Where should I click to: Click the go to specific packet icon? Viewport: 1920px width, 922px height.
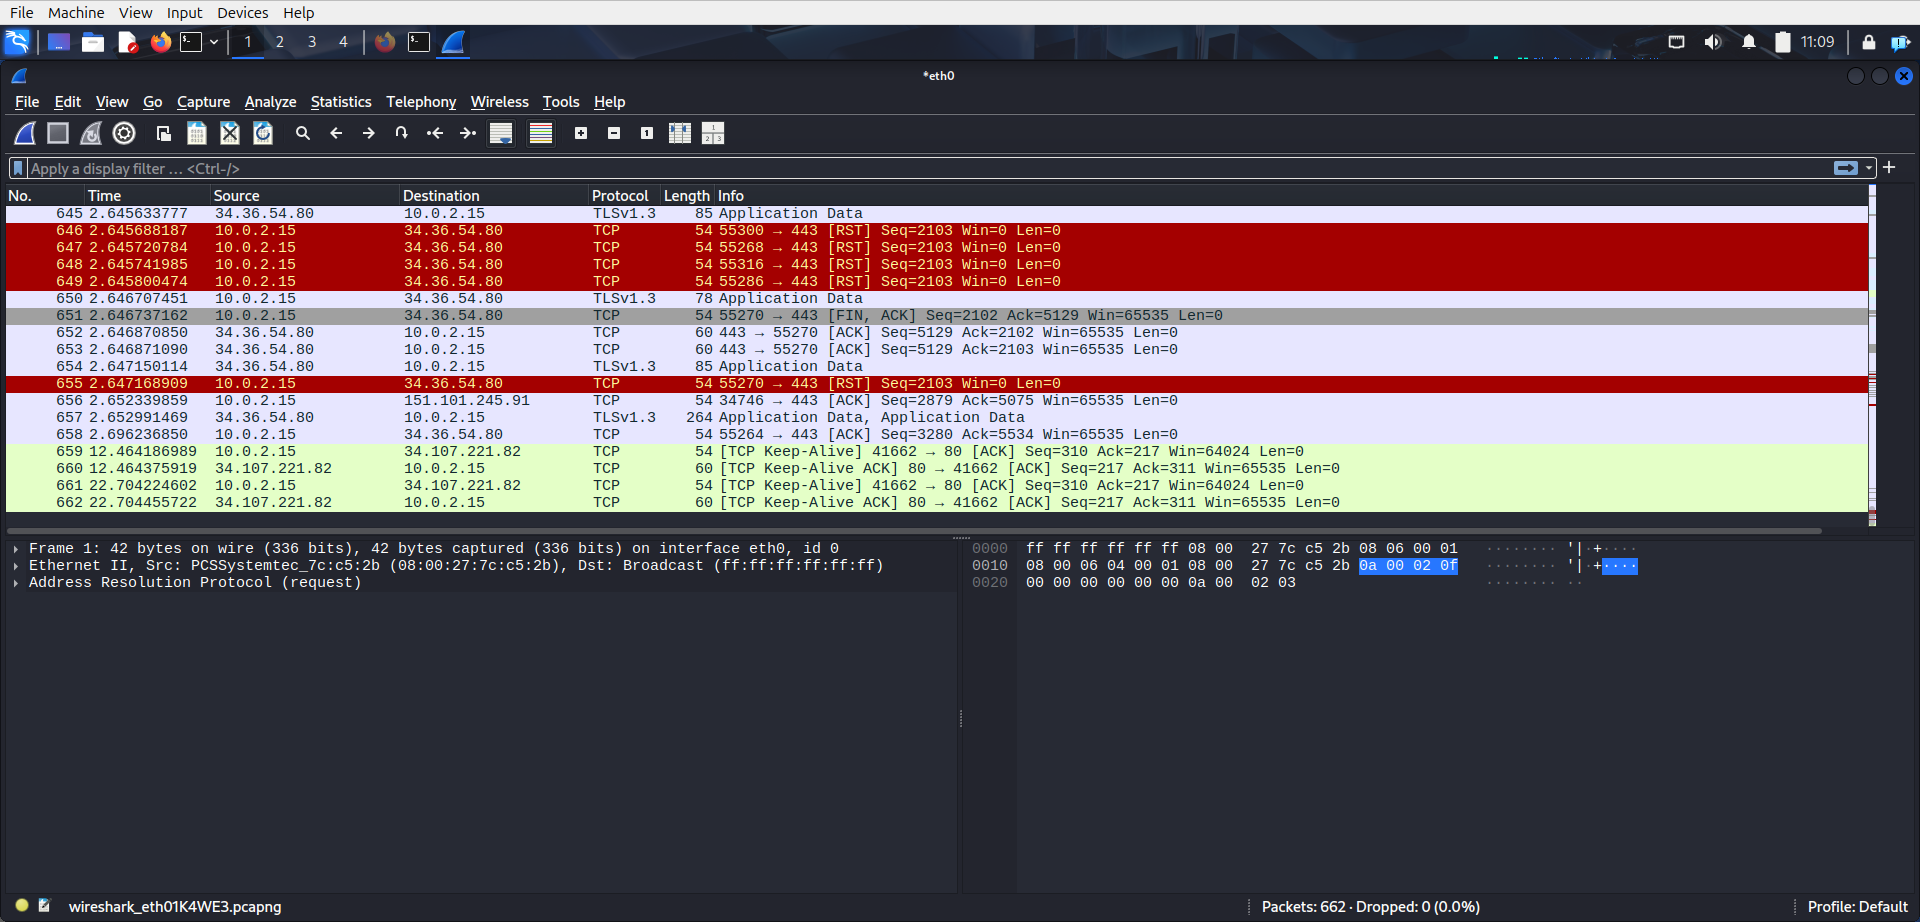tap(402, 133)
